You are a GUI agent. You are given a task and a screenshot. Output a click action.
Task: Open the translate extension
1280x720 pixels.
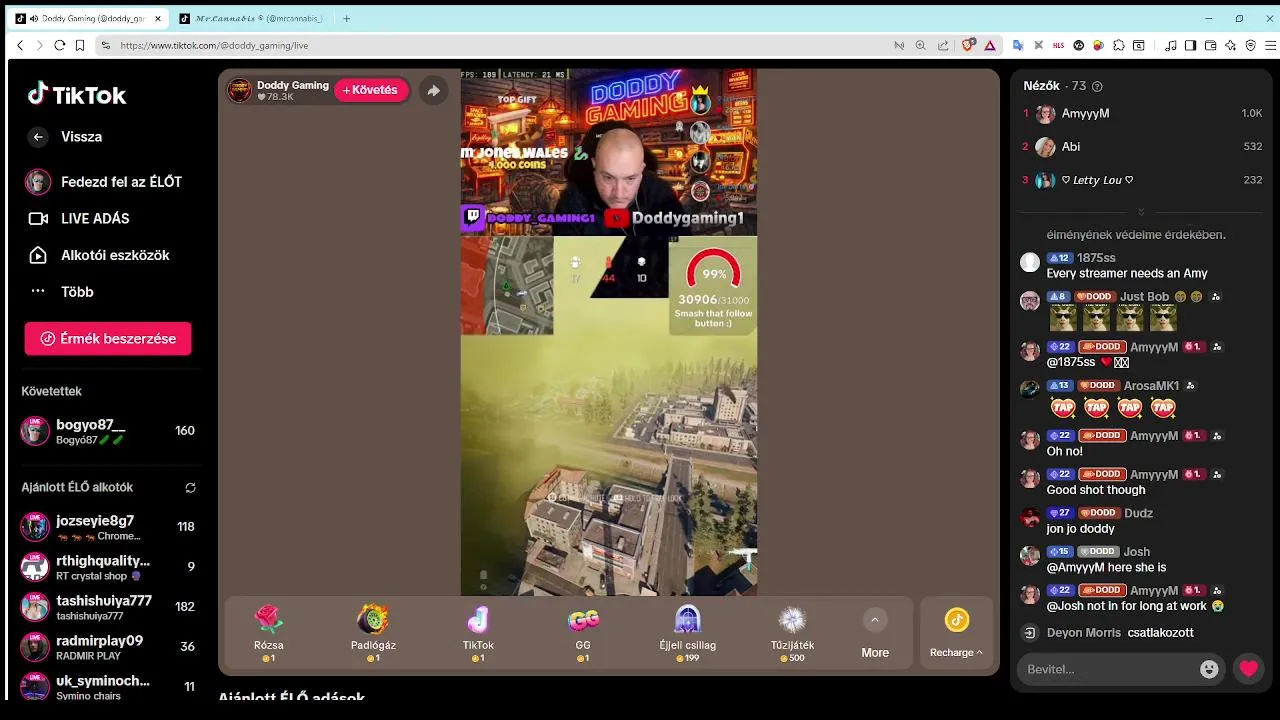point(1018,45)
